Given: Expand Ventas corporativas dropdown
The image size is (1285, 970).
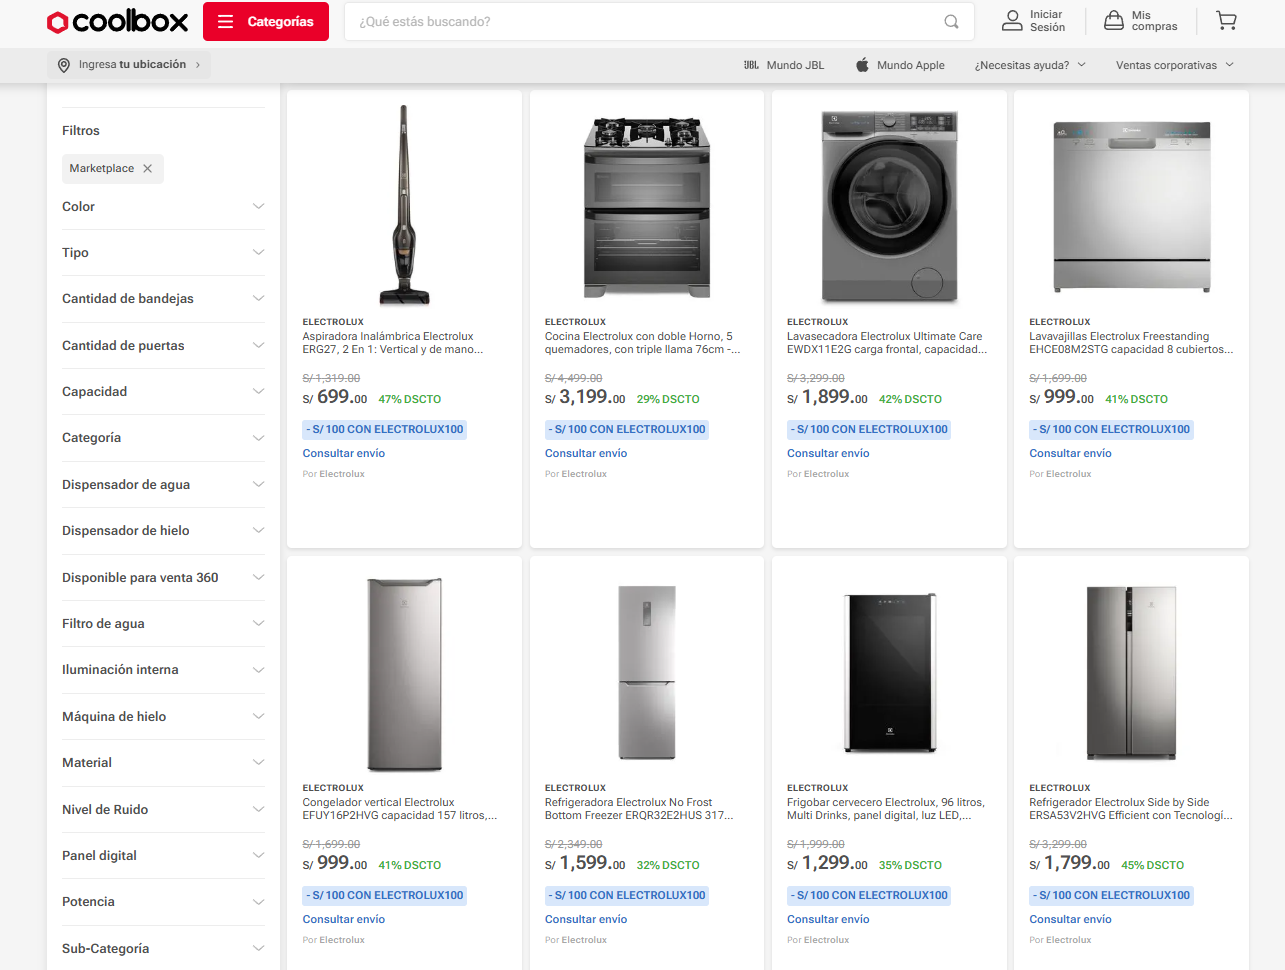Looking at the screenshot, I should (1175, 65).
